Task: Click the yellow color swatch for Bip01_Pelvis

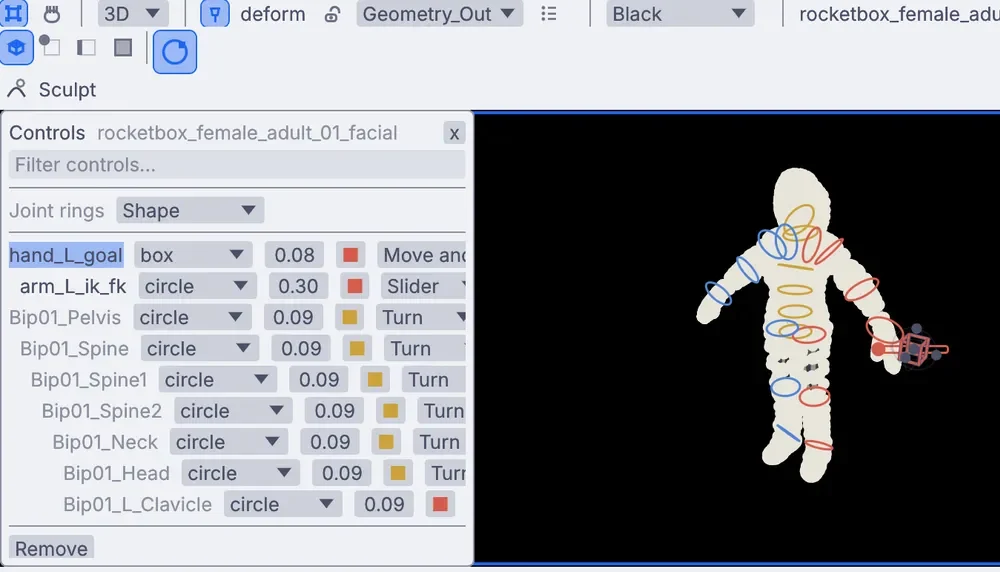Action: pos(349,318)
